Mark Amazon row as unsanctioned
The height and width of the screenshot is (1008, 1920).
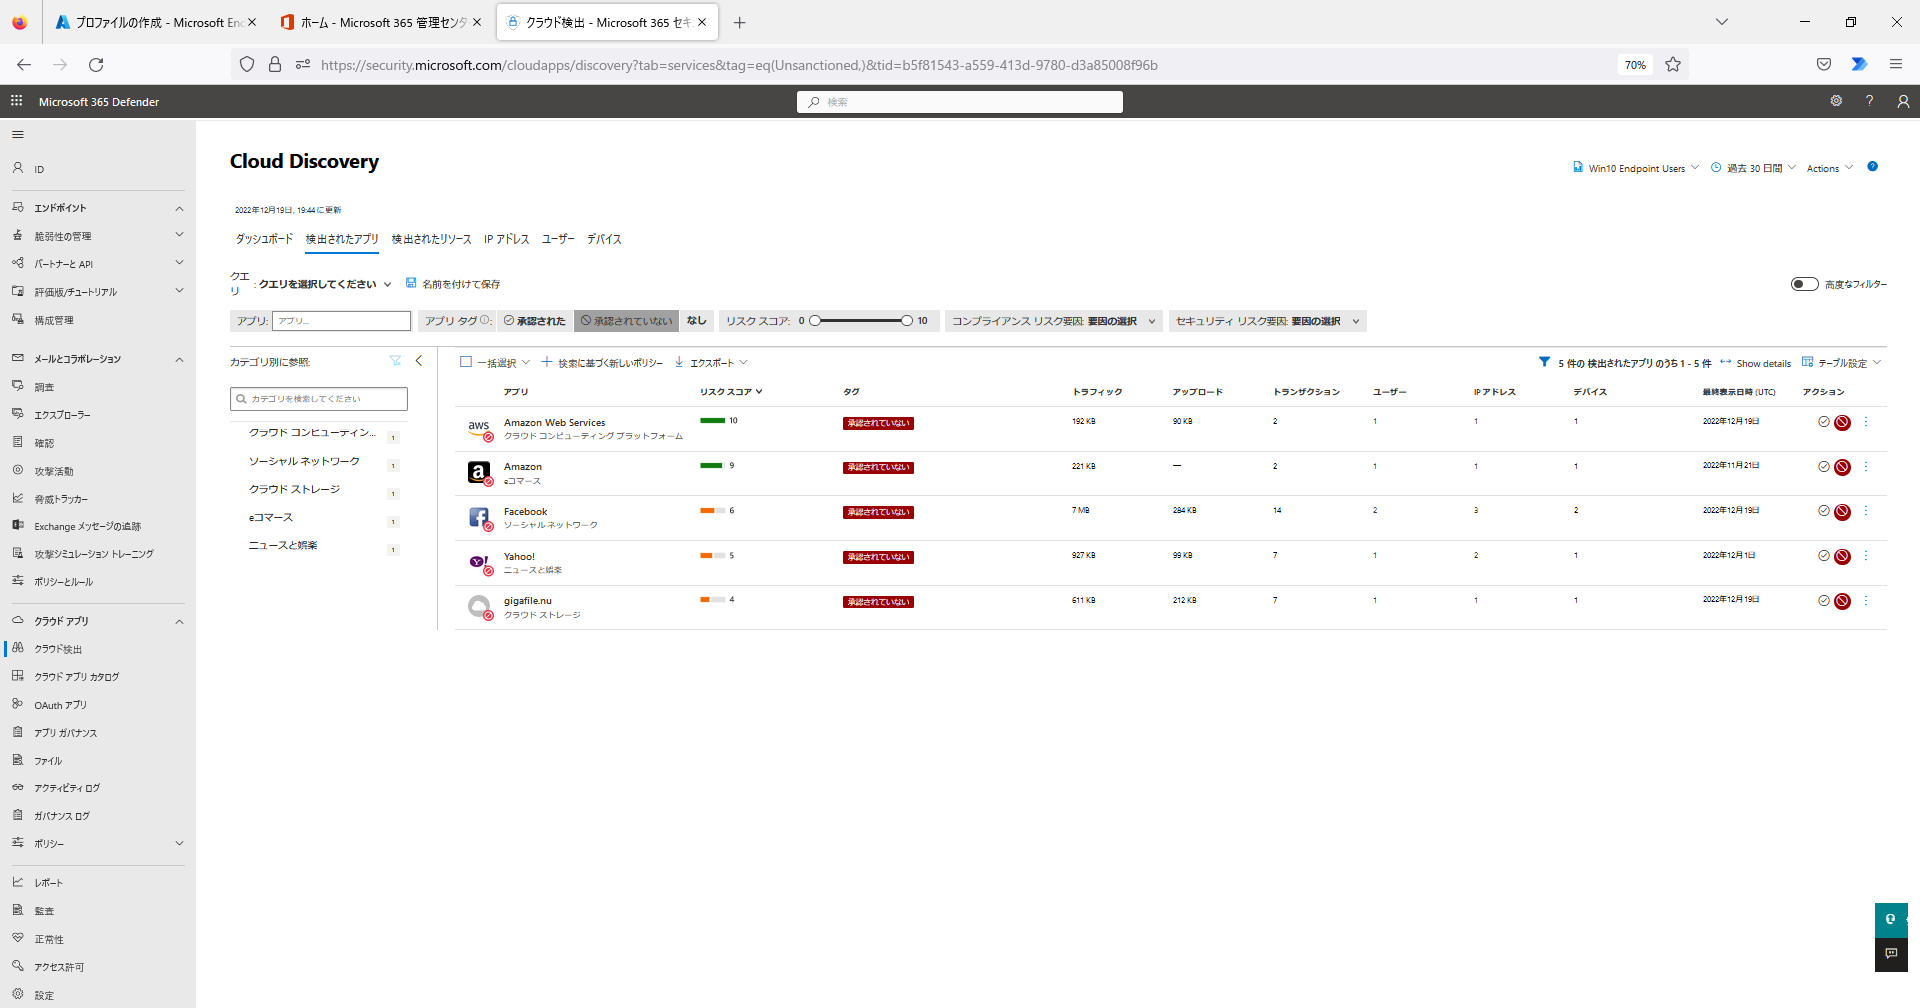[1842, 467]
